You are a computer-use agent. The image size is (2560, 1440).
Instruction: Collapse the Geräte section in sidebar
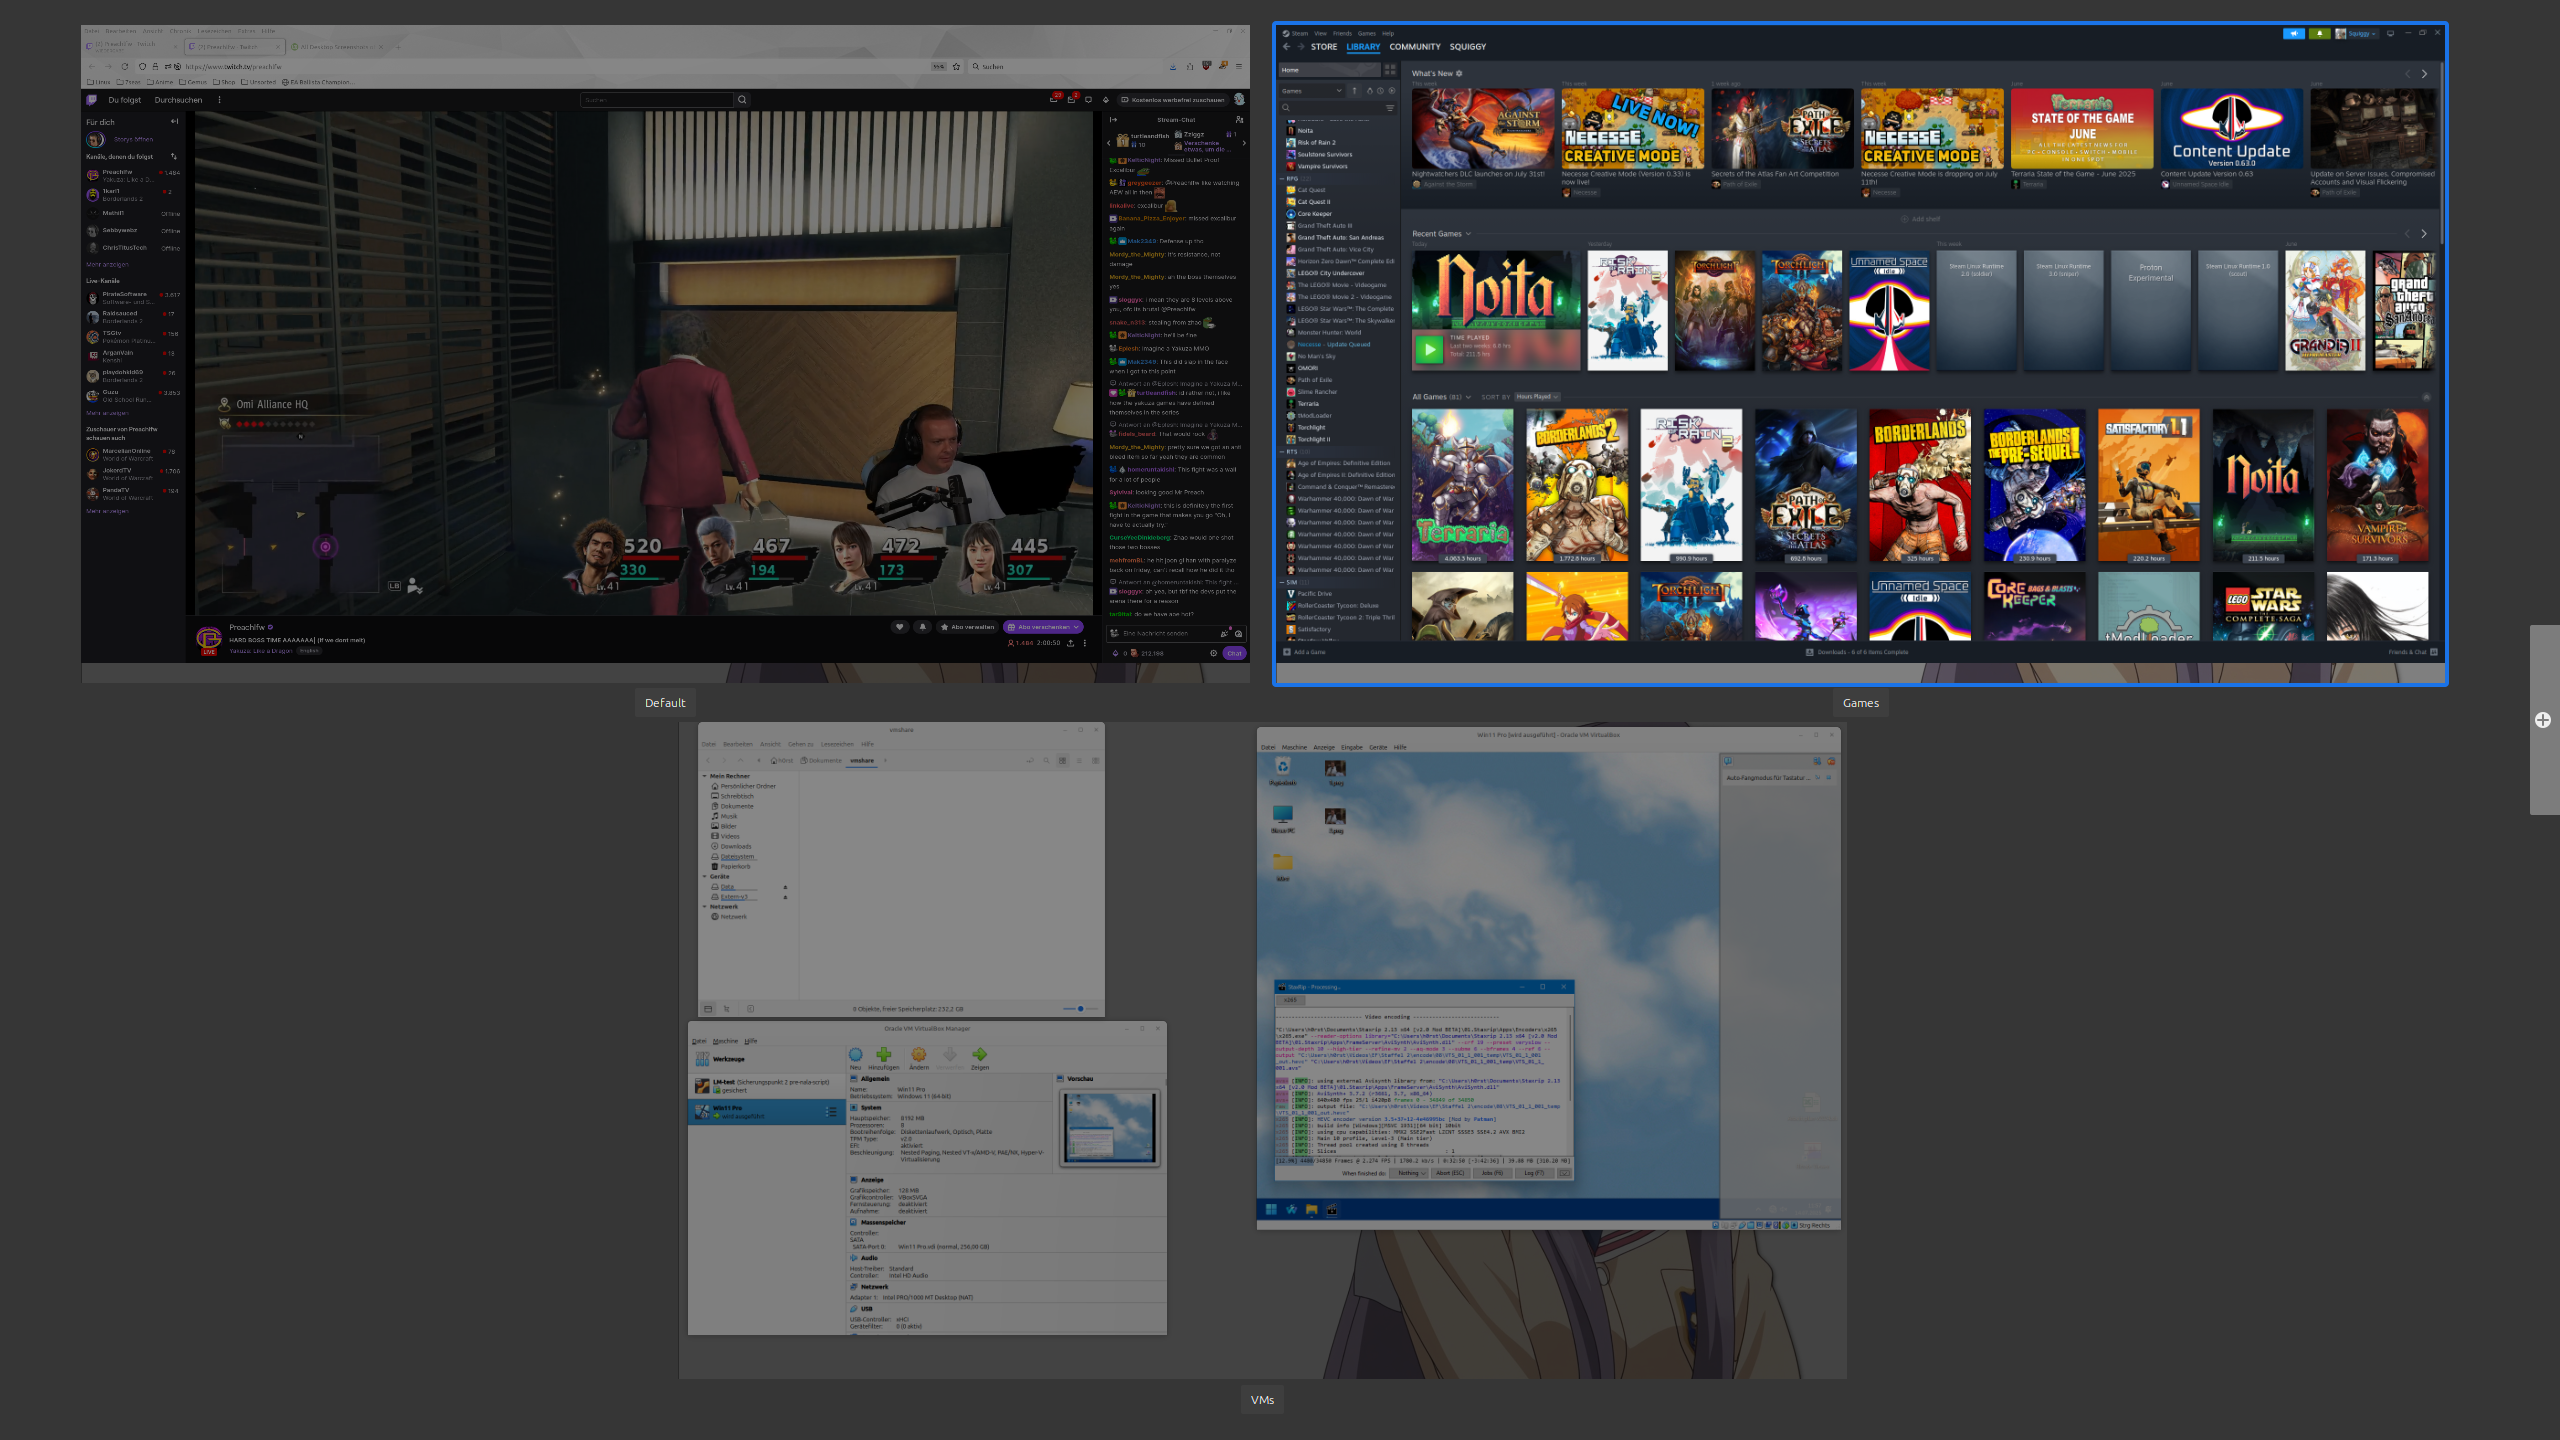pyautogui.click(x=704, y=877)
